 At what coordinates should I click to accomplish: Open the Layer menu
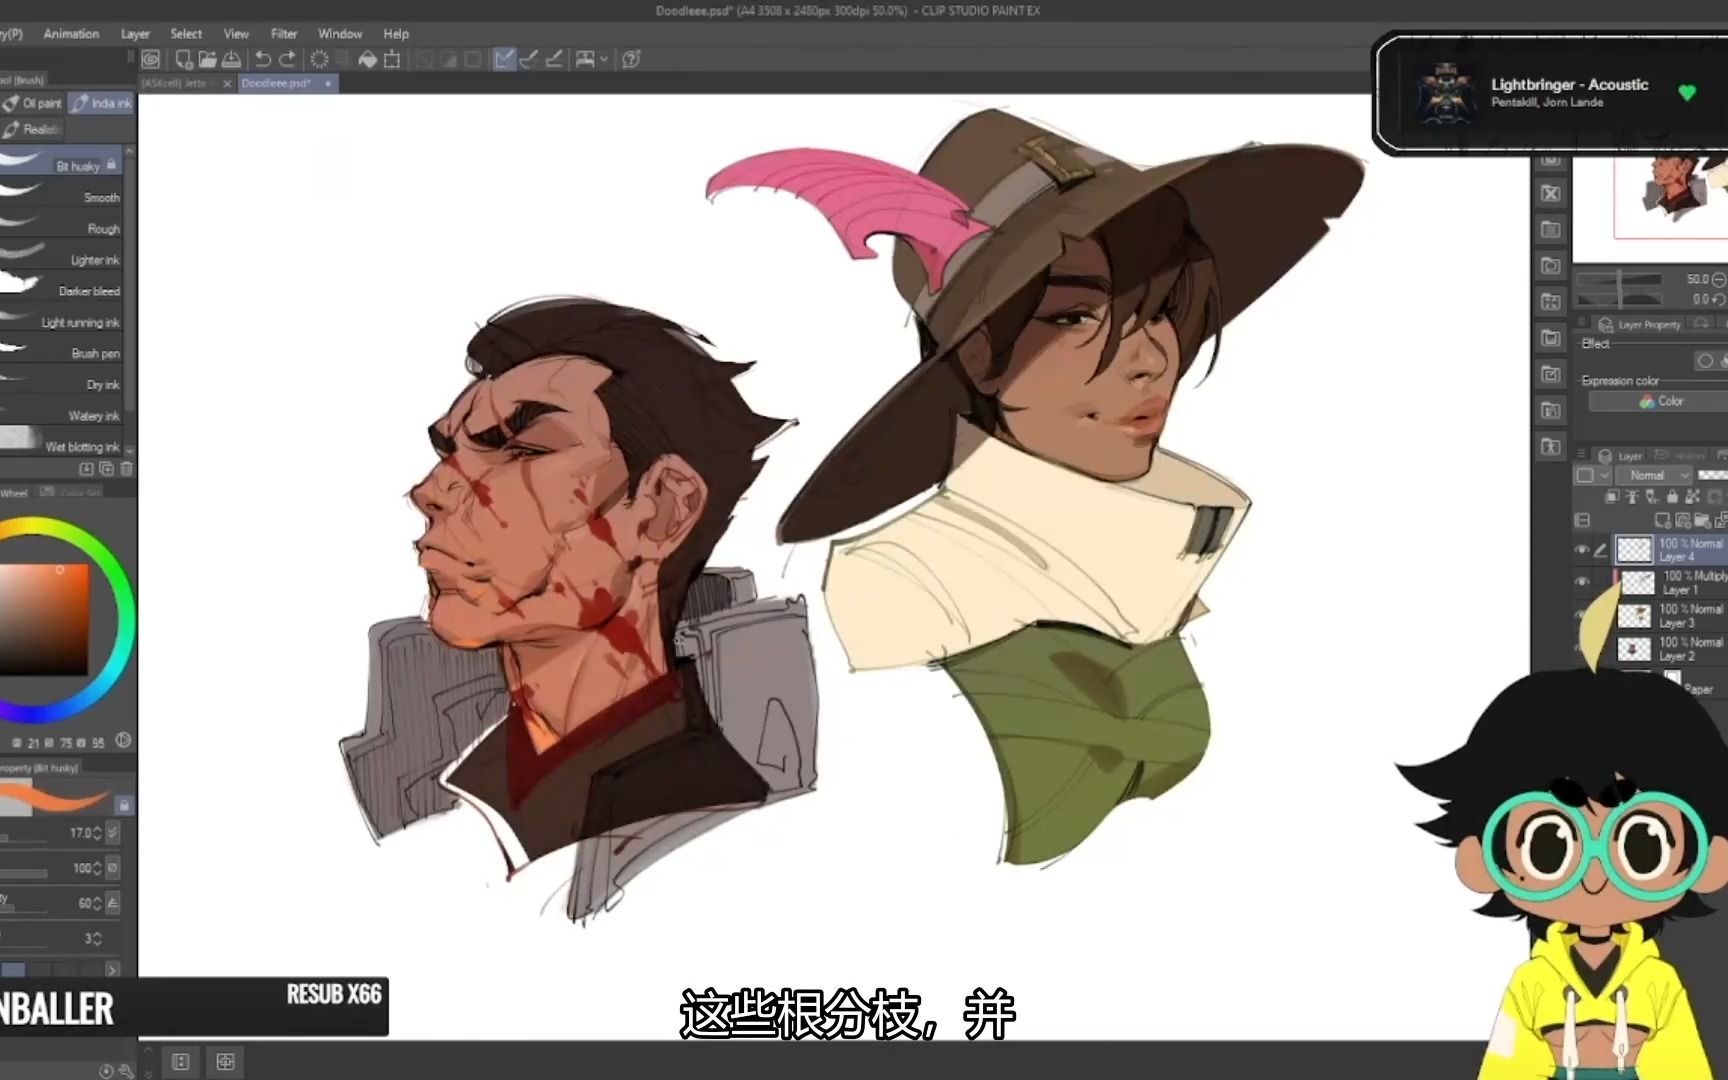[135, 34]
